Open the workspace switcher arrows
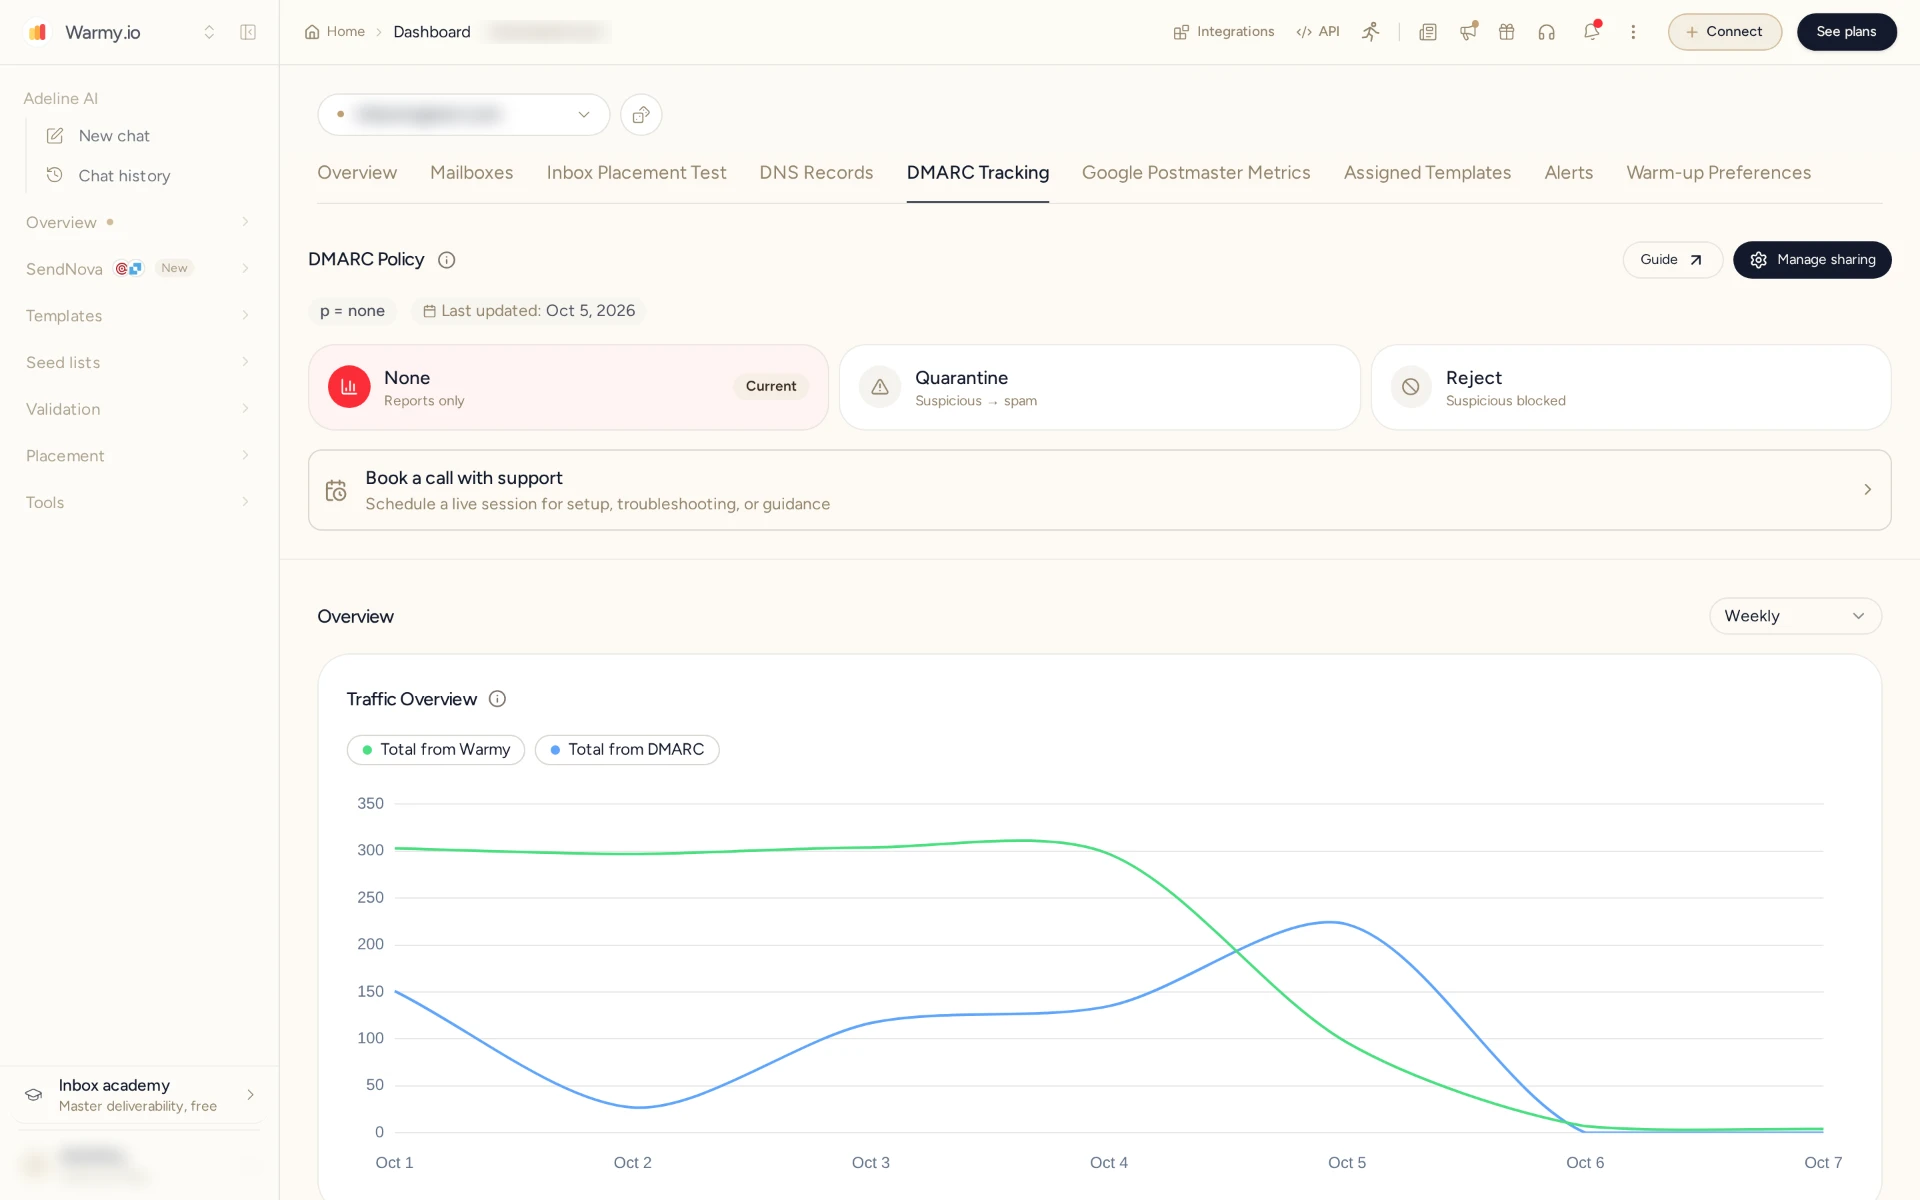The width and height of the screenshot is (1920, 1200). (x=209, y=32)
